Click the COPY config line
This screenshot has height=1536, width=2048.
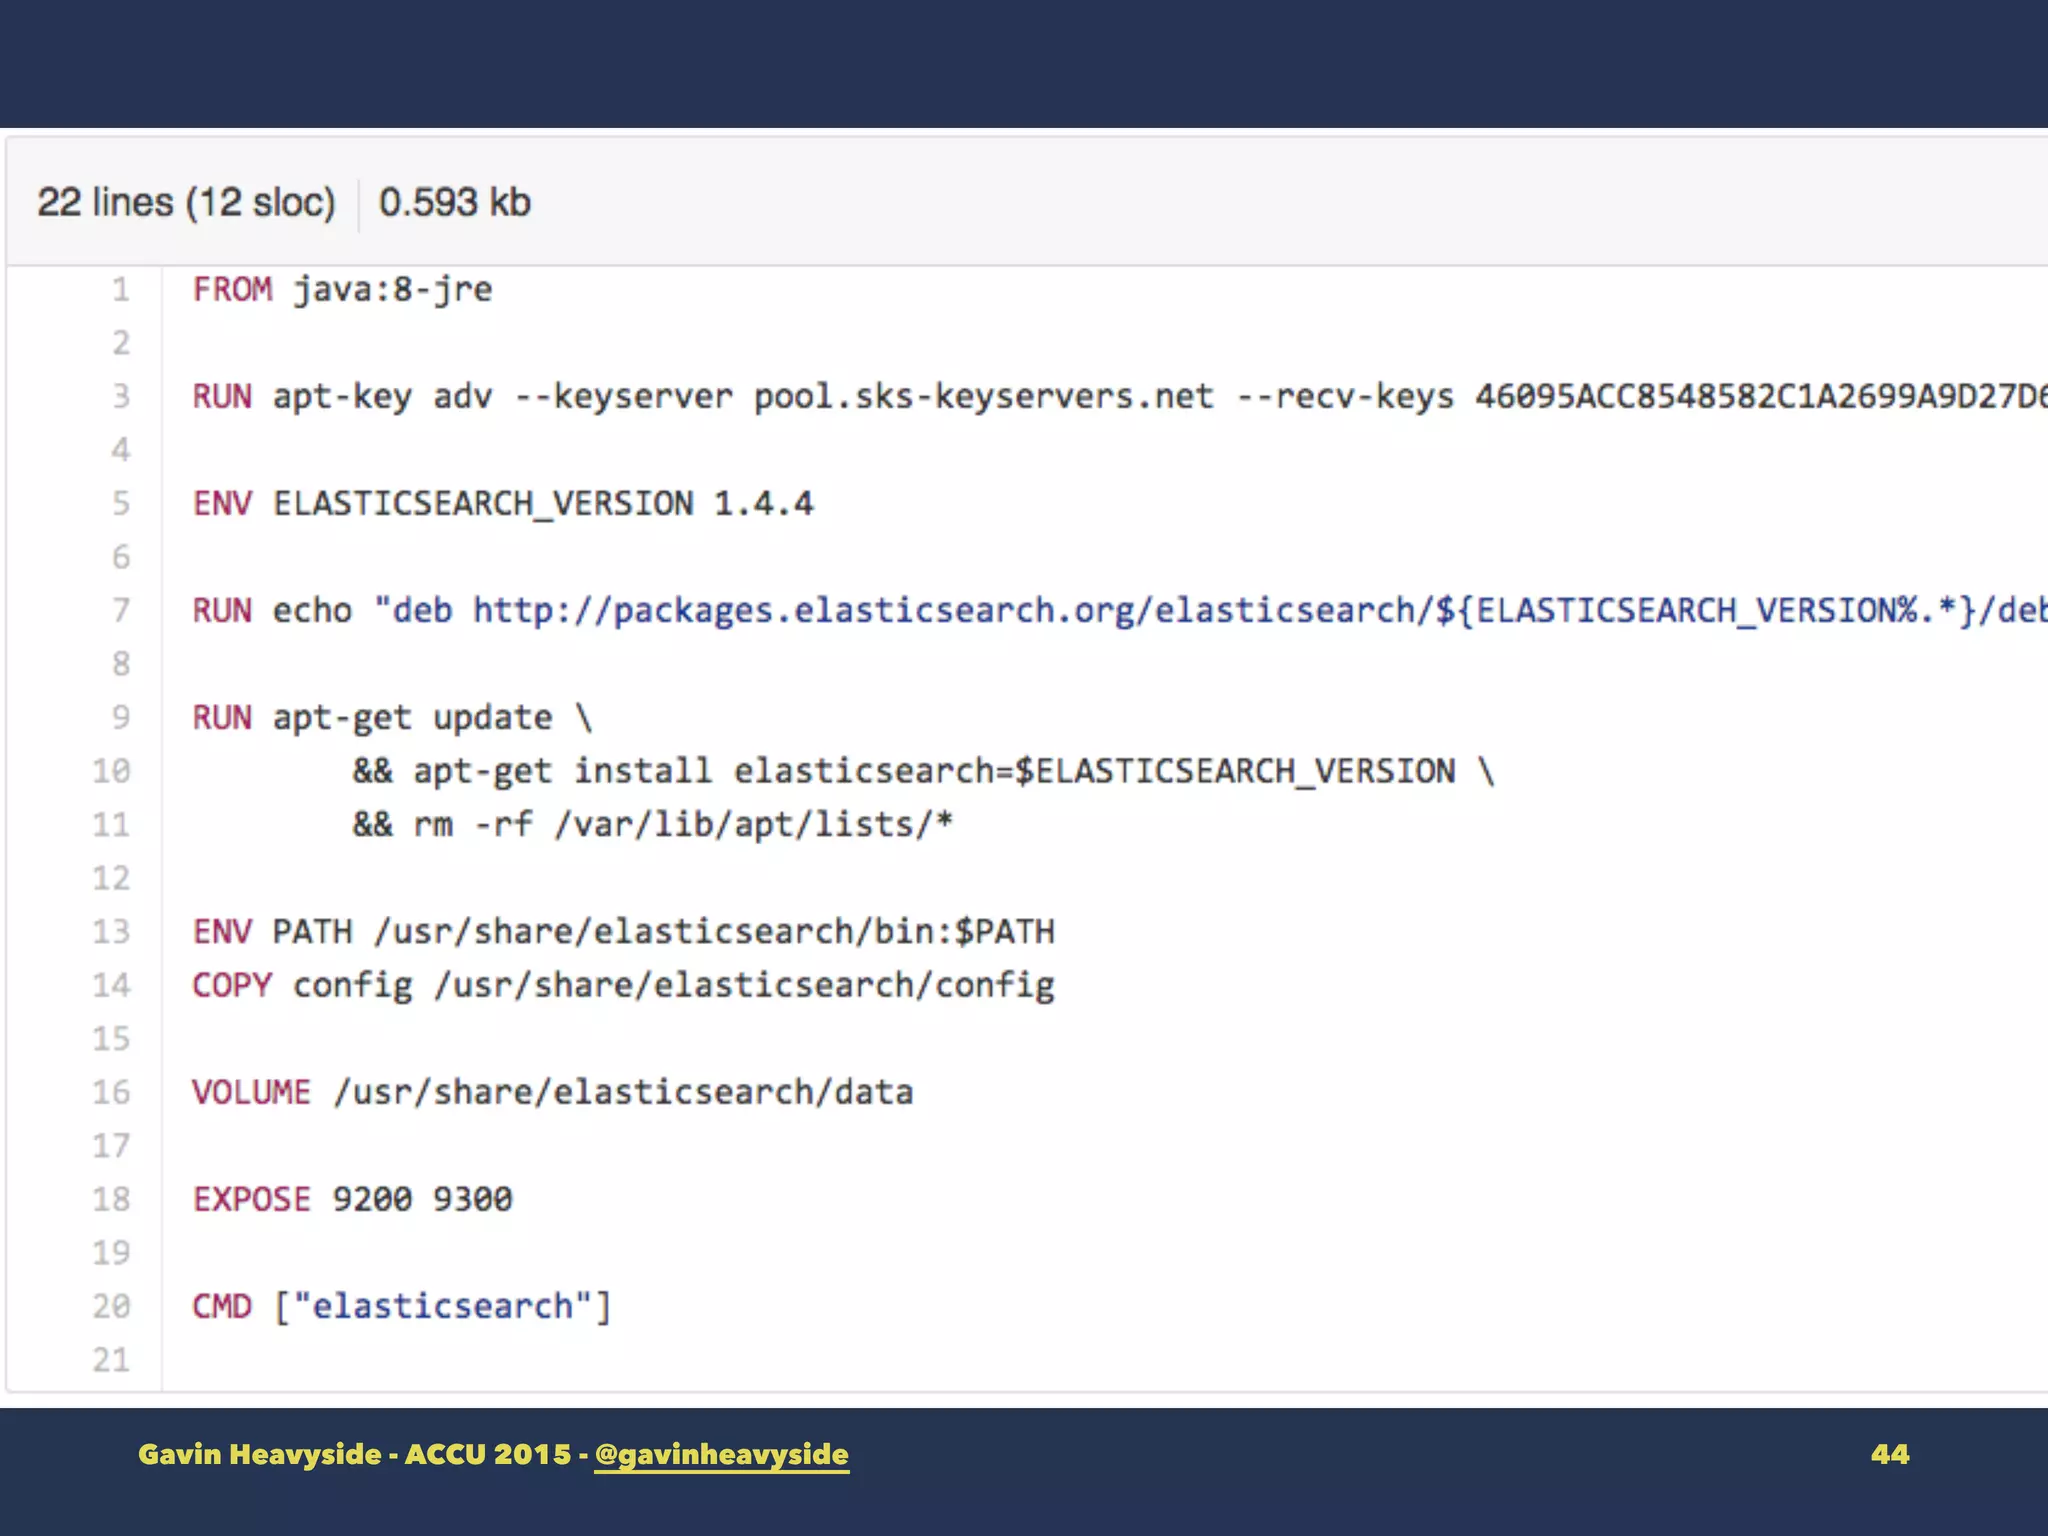click(622, 985)
